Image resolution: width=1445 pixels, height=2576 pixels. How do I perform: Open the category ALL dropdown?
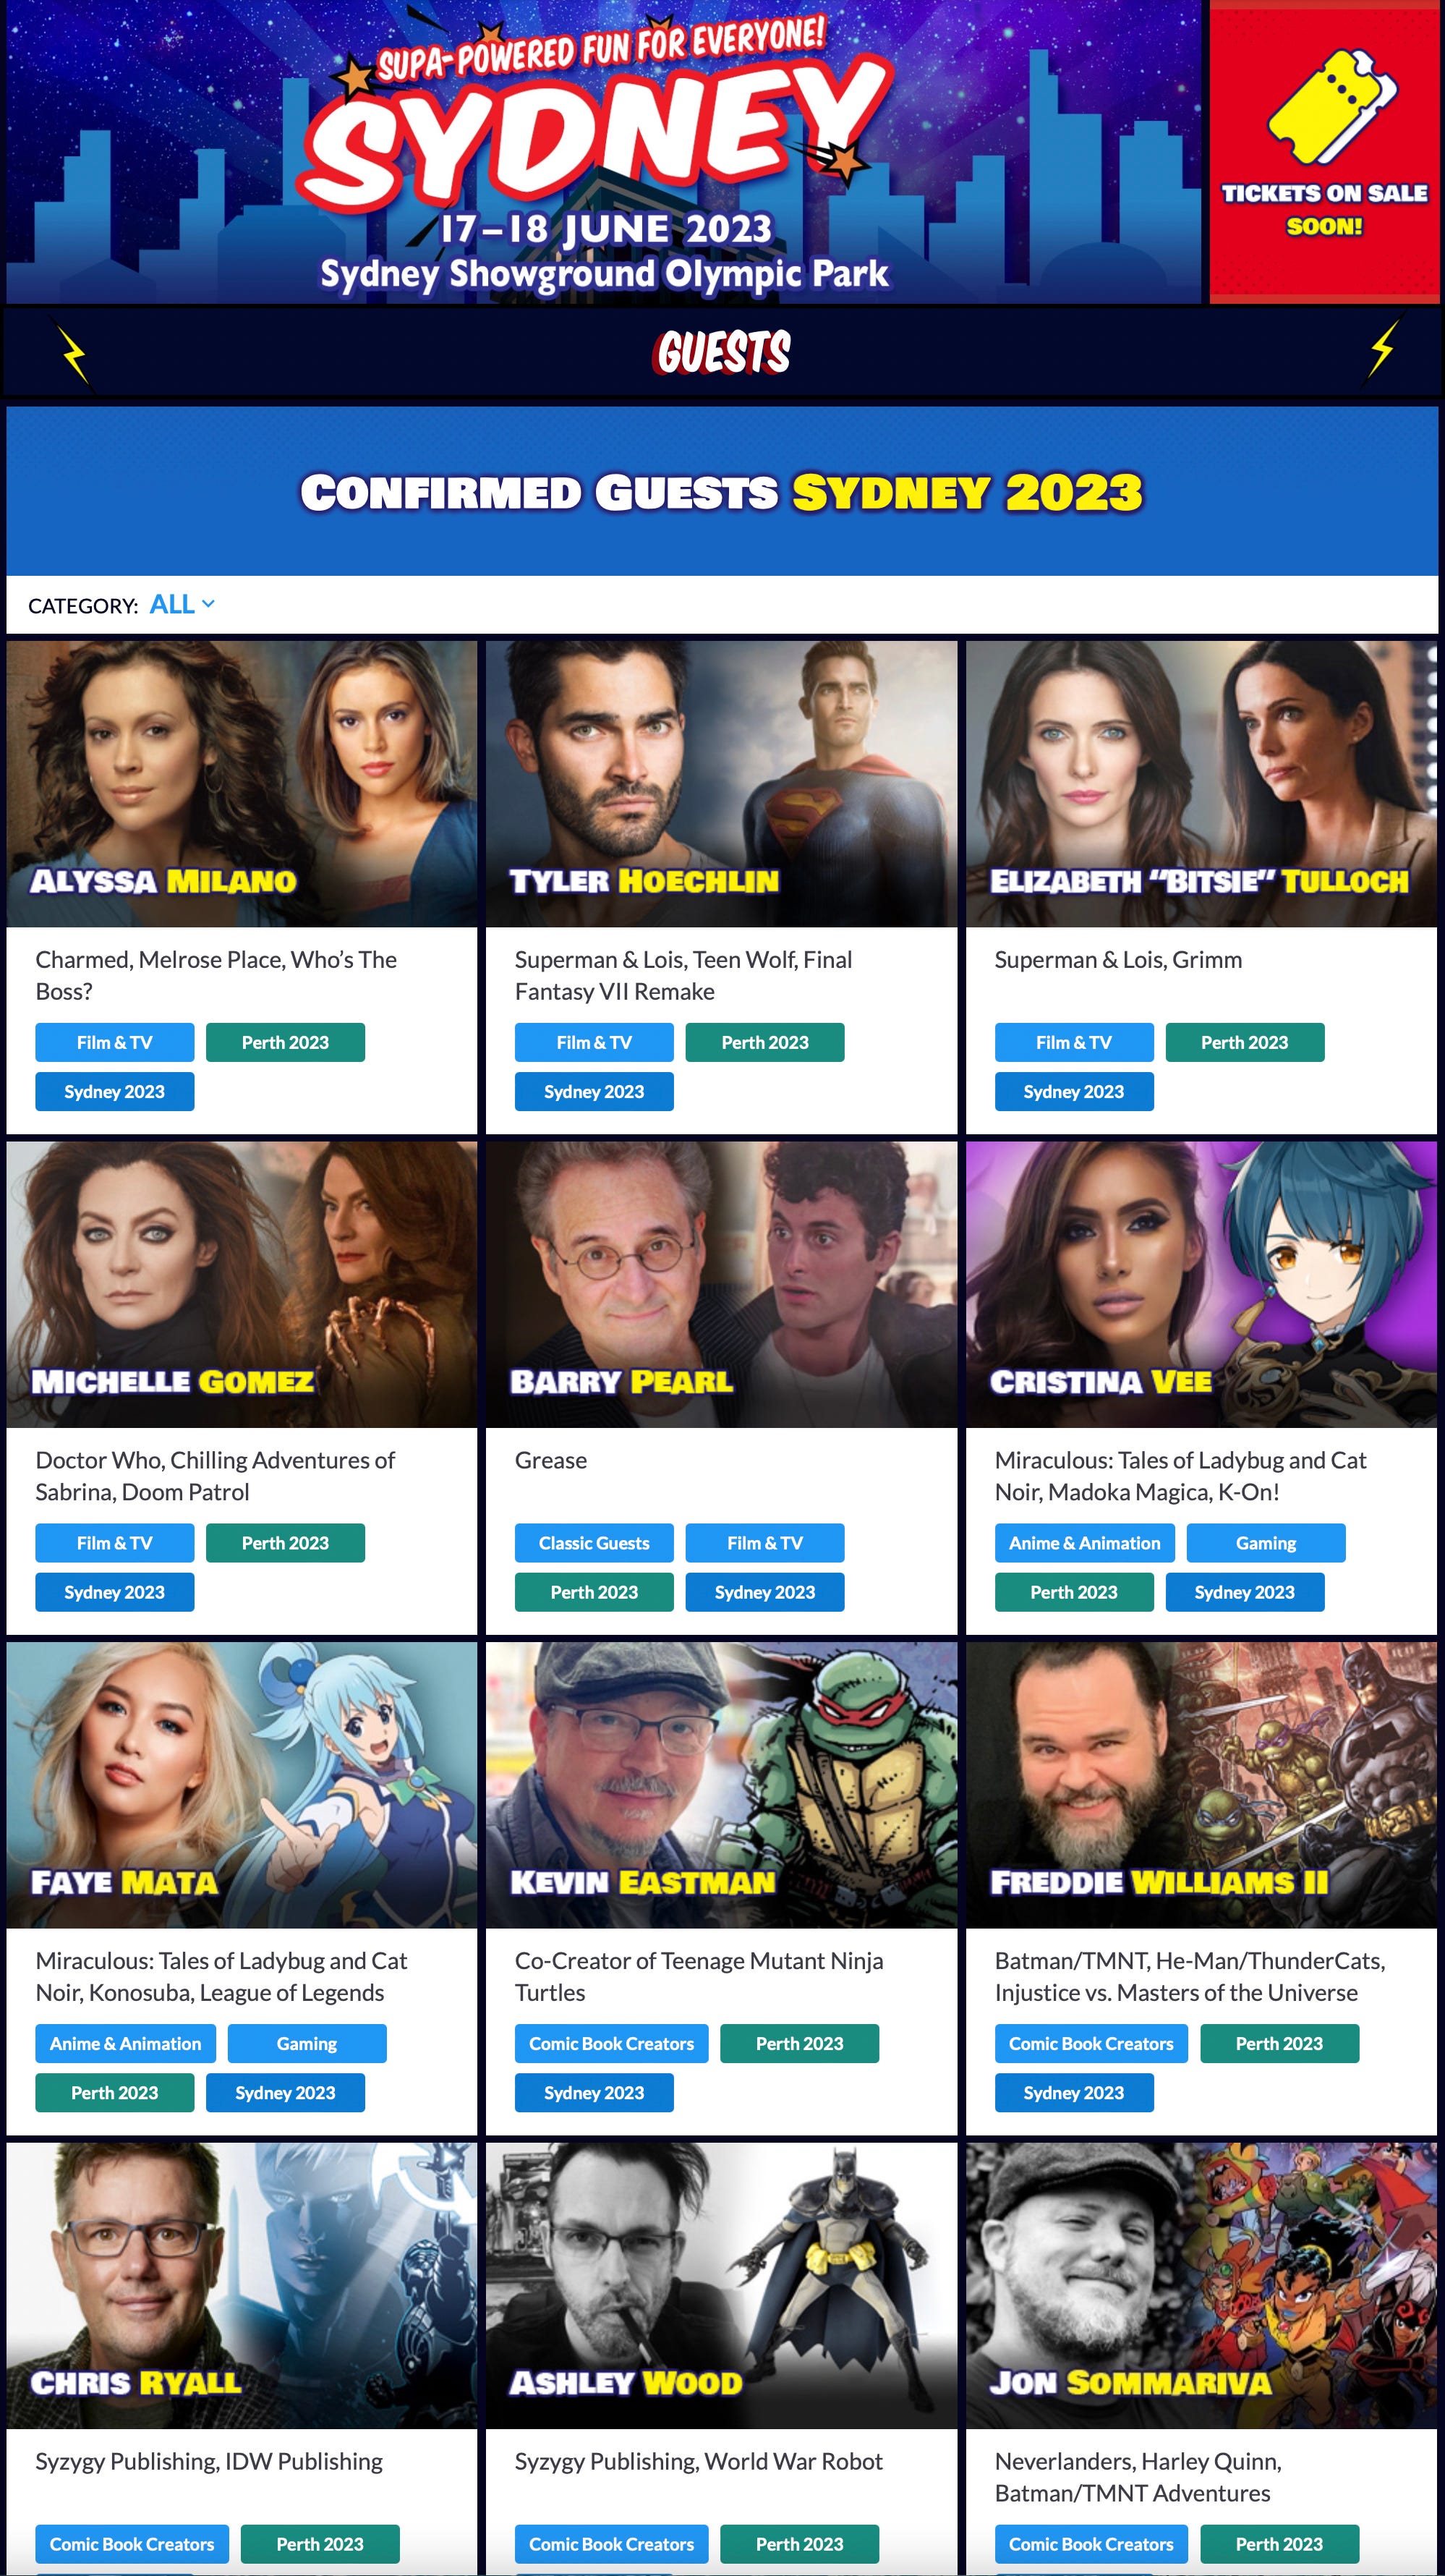(x=182, y=605)
